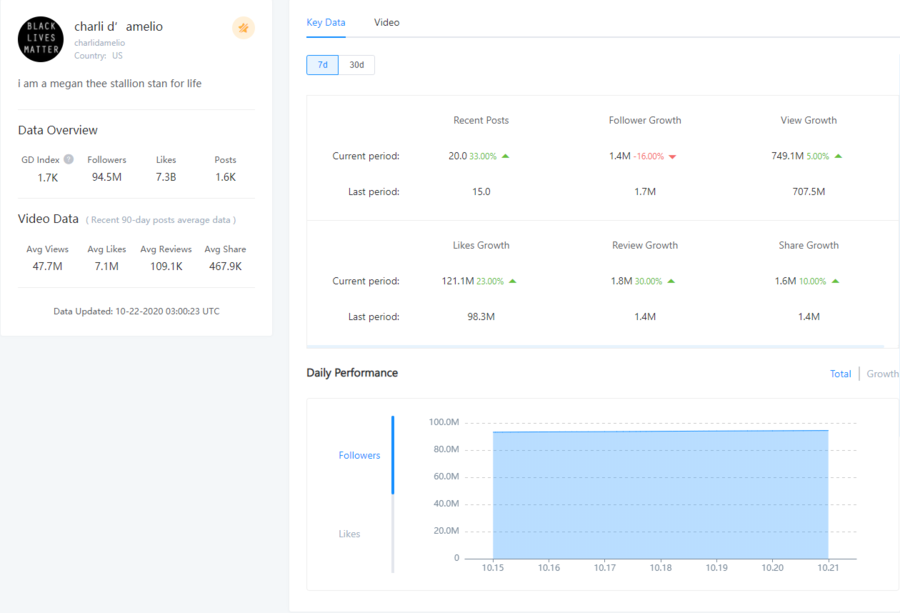Show Growth view in Daily Performance
900x613 pixels.
point(882,374)
